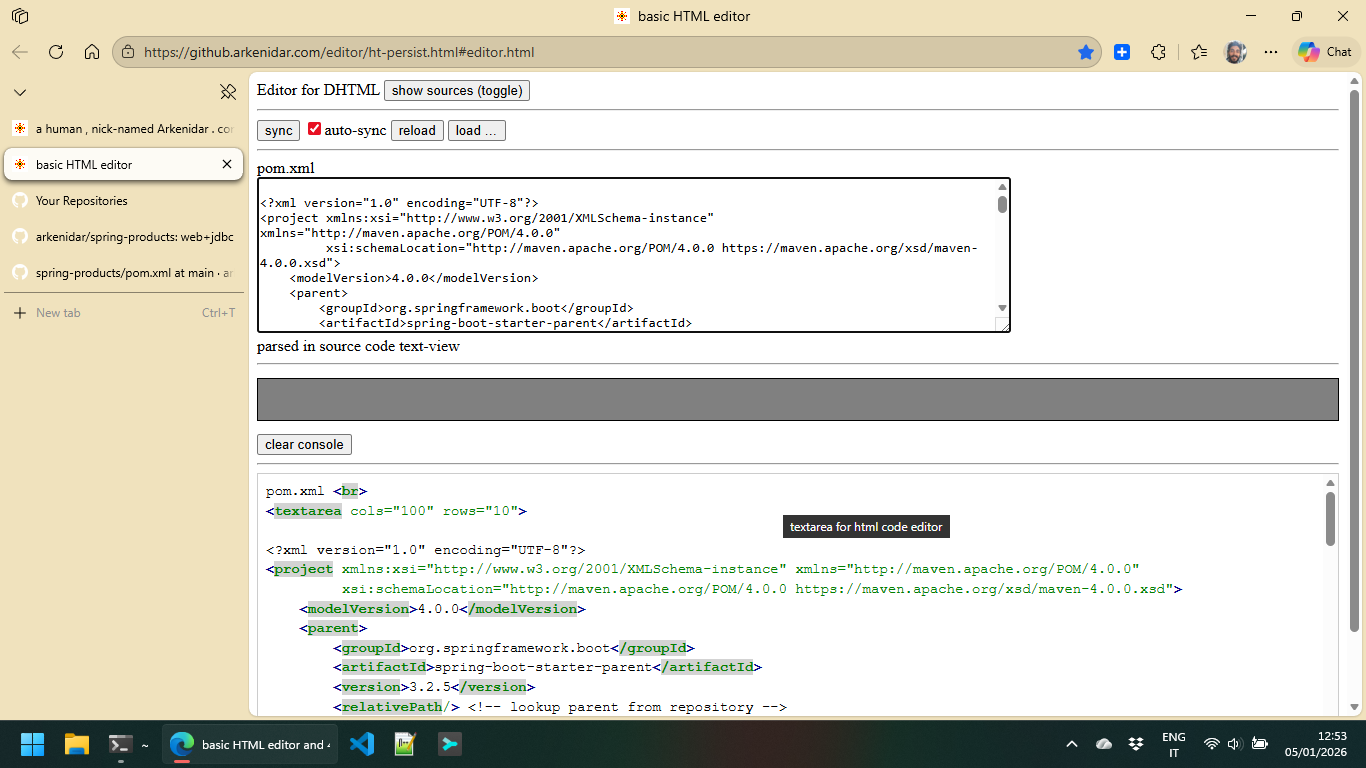Screen dimensions: 1366x768
Task: Click the clear console button
Action: (x=304, y=445)
